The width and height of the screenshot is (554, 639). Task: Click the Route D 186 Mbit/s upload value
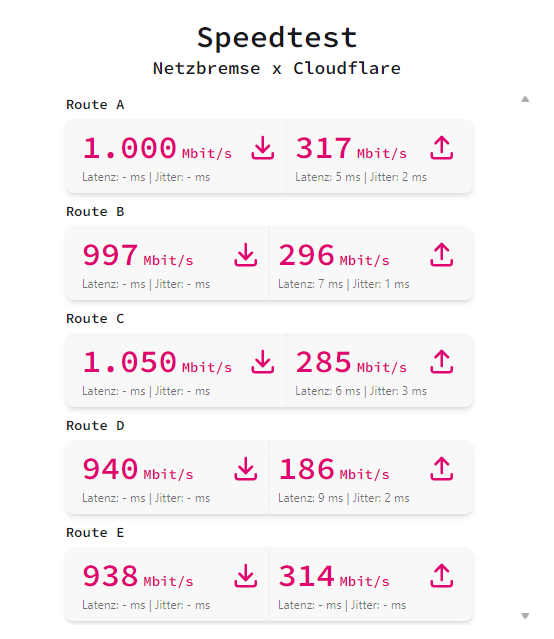pyautogui.click(x=334, y=469)
